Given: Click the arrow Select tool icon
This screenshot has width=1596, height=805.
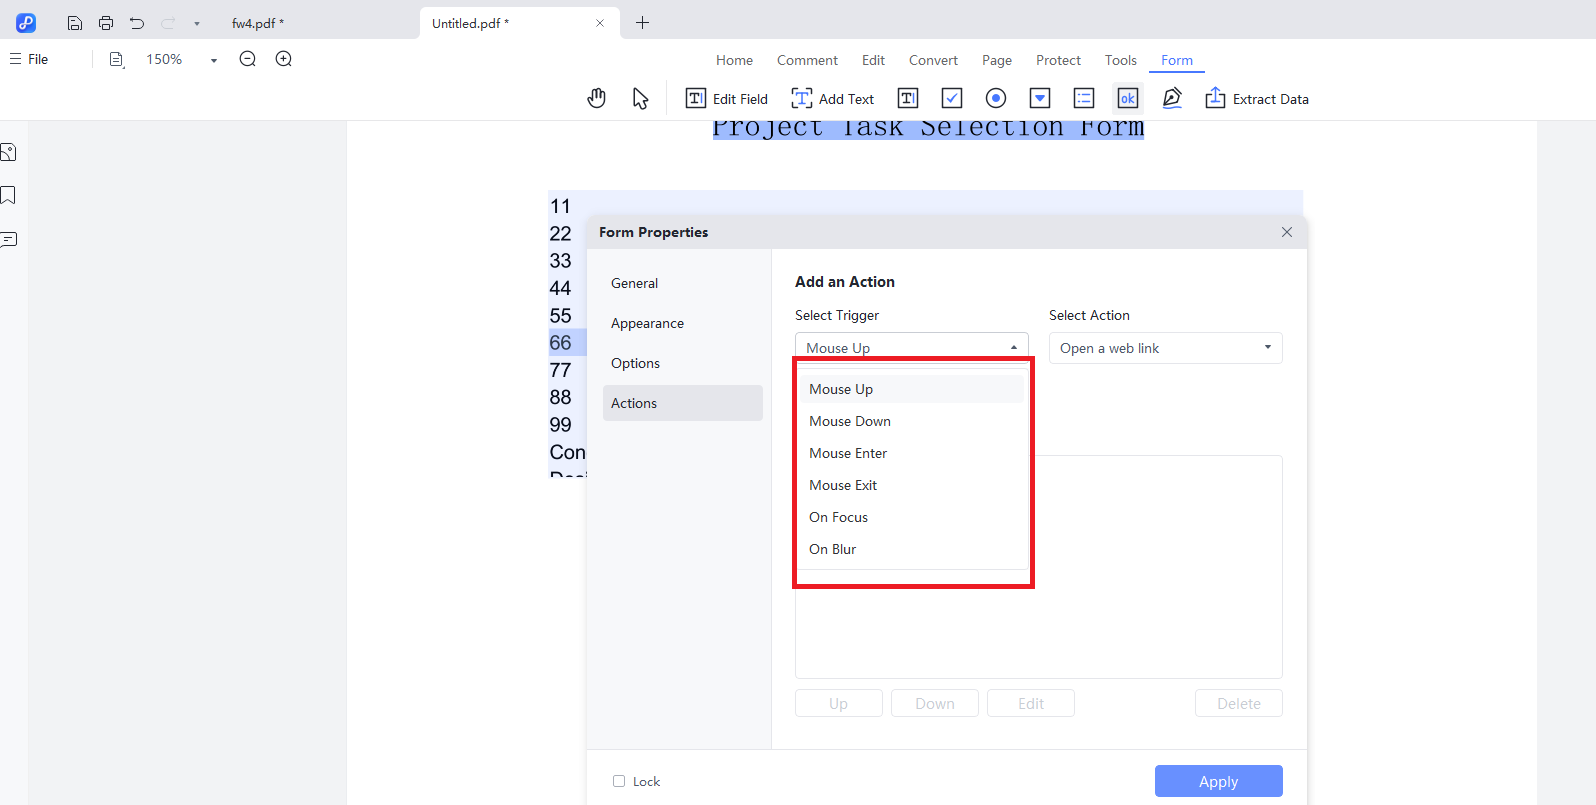Looking at the screenshot, I should 640,98.
